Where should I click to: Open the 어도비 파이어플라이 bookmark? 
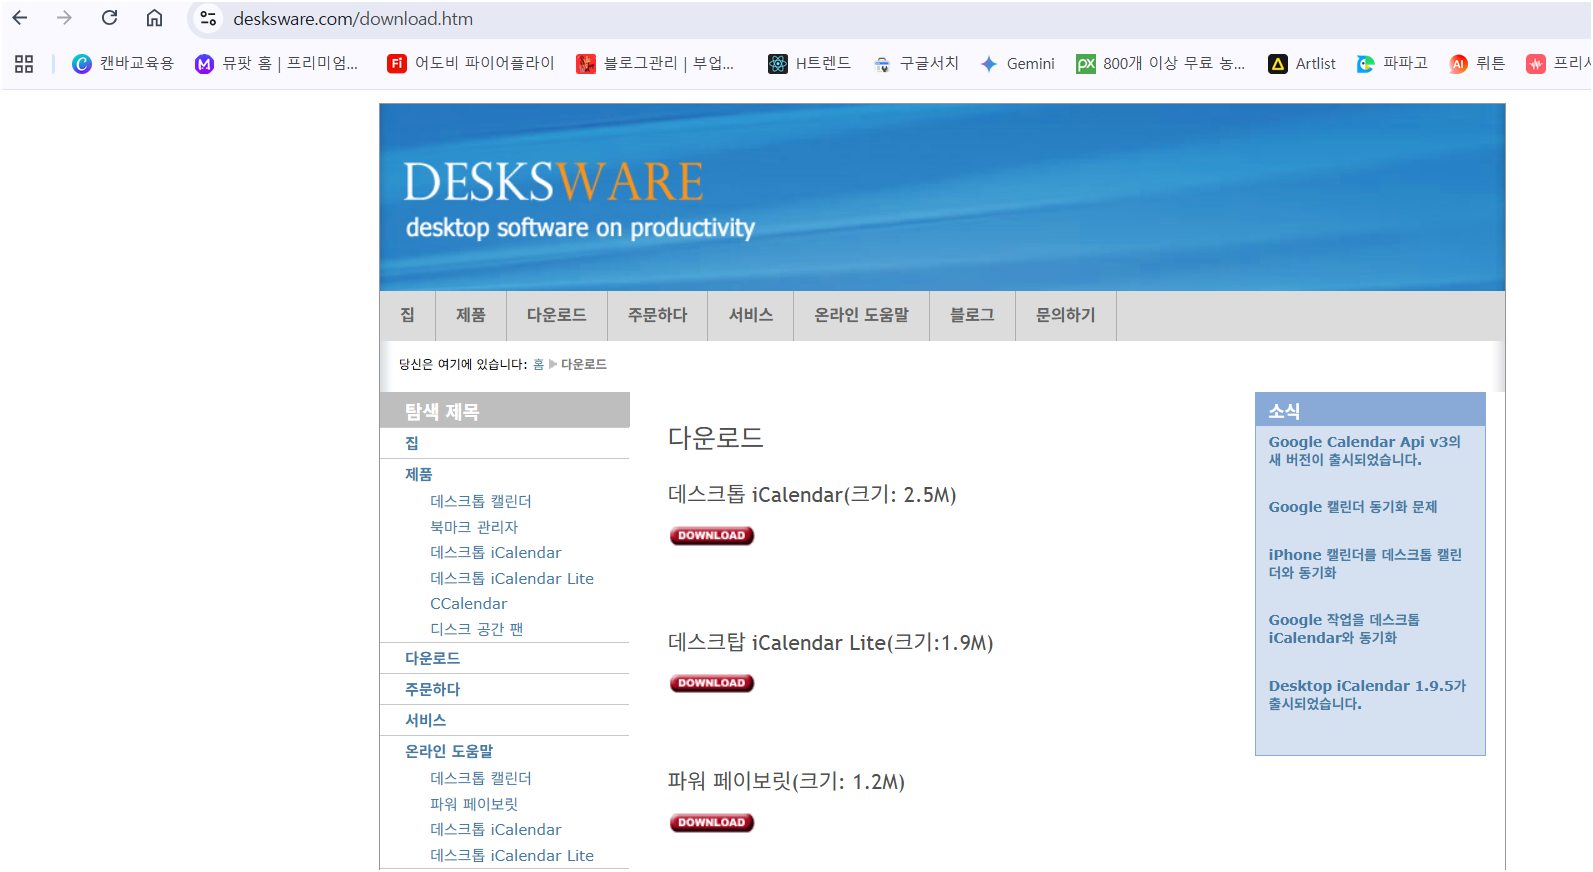coord(471,64)
